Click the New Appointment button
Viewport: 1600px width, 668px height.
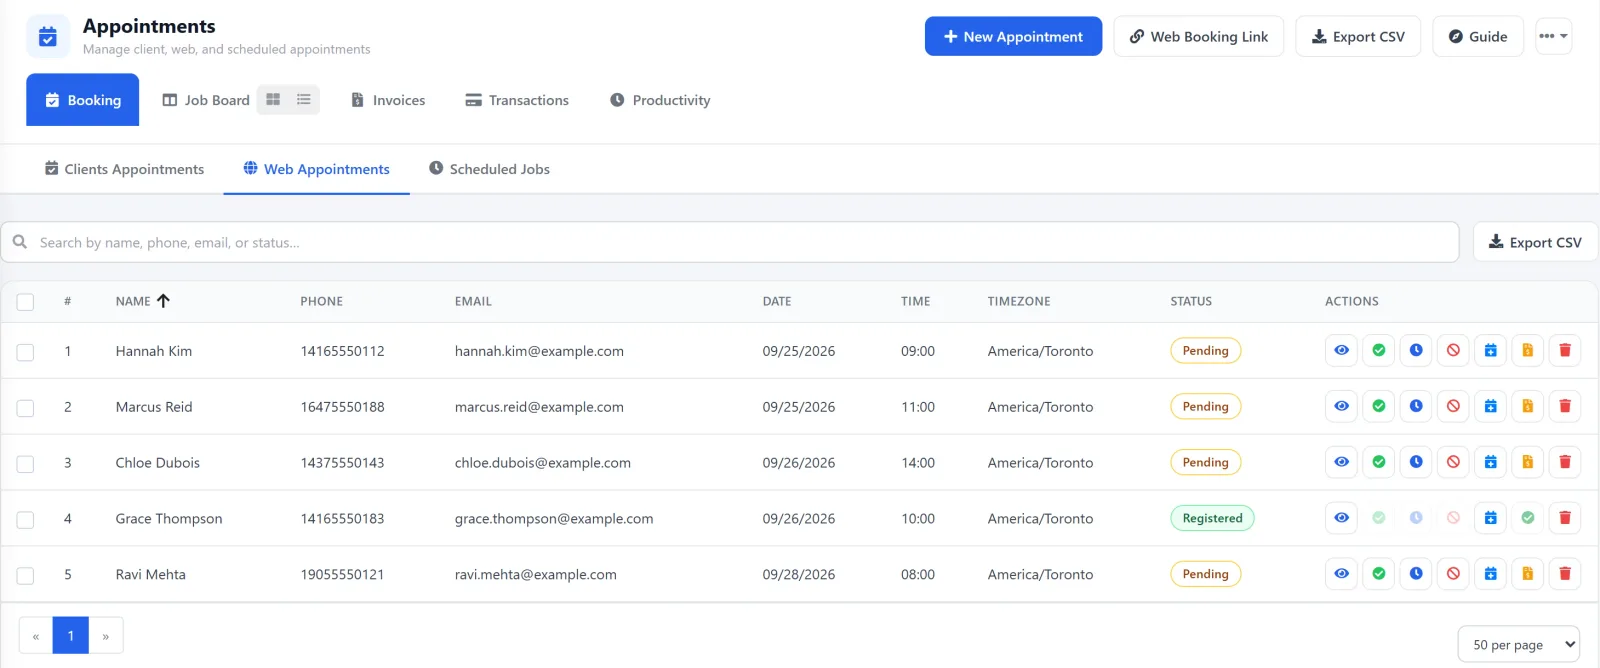pyautogui.click(x=1013, y=36)
